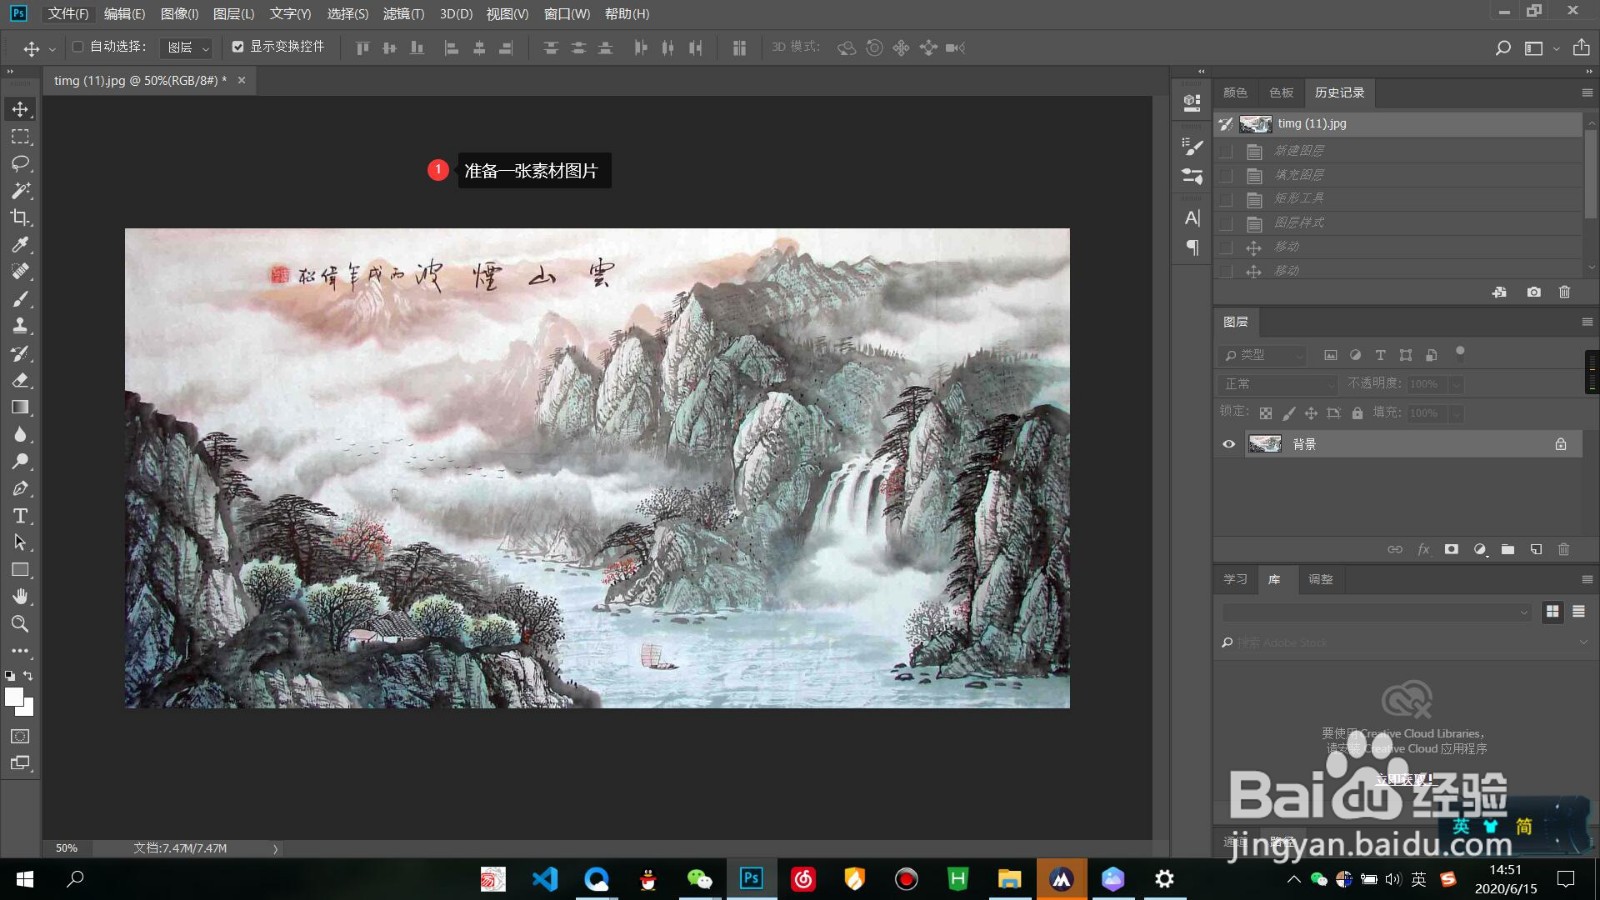Image resolution: width=1600 pixels, height=900 pixels.
Task: Select the Move tool
Action: (20, 109)
